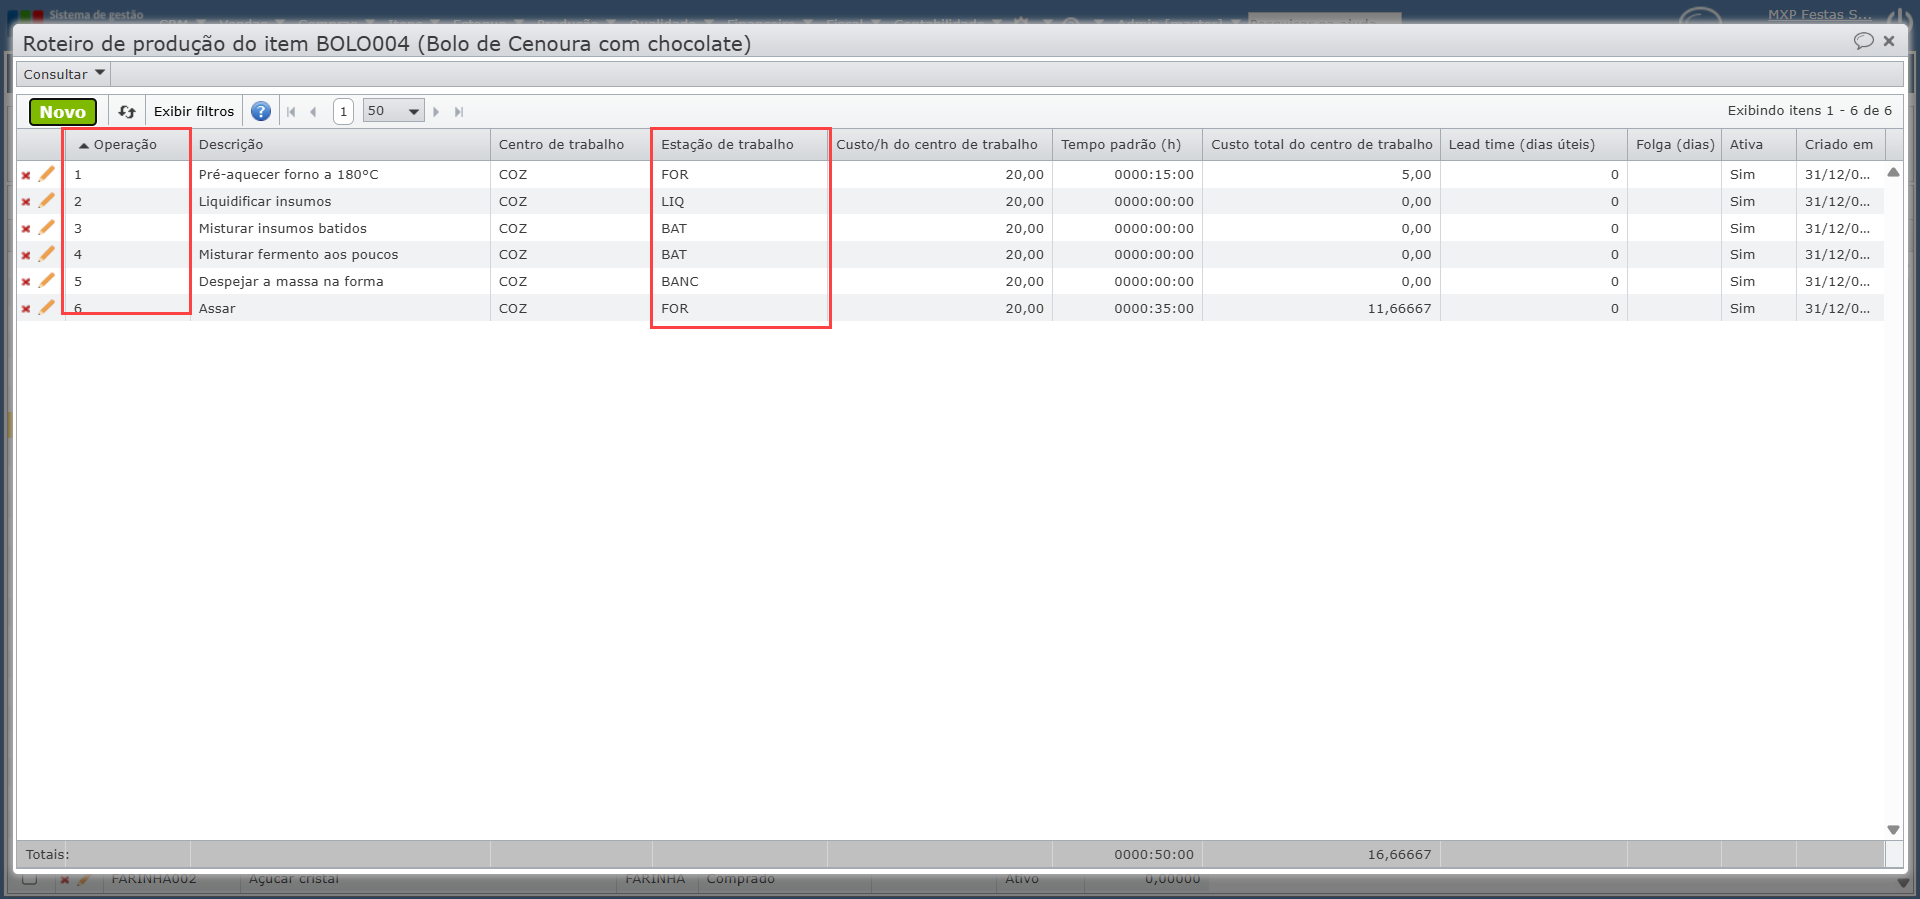
Task: Delete the Despejar a massa na forma row
Action: pos(26,282)
